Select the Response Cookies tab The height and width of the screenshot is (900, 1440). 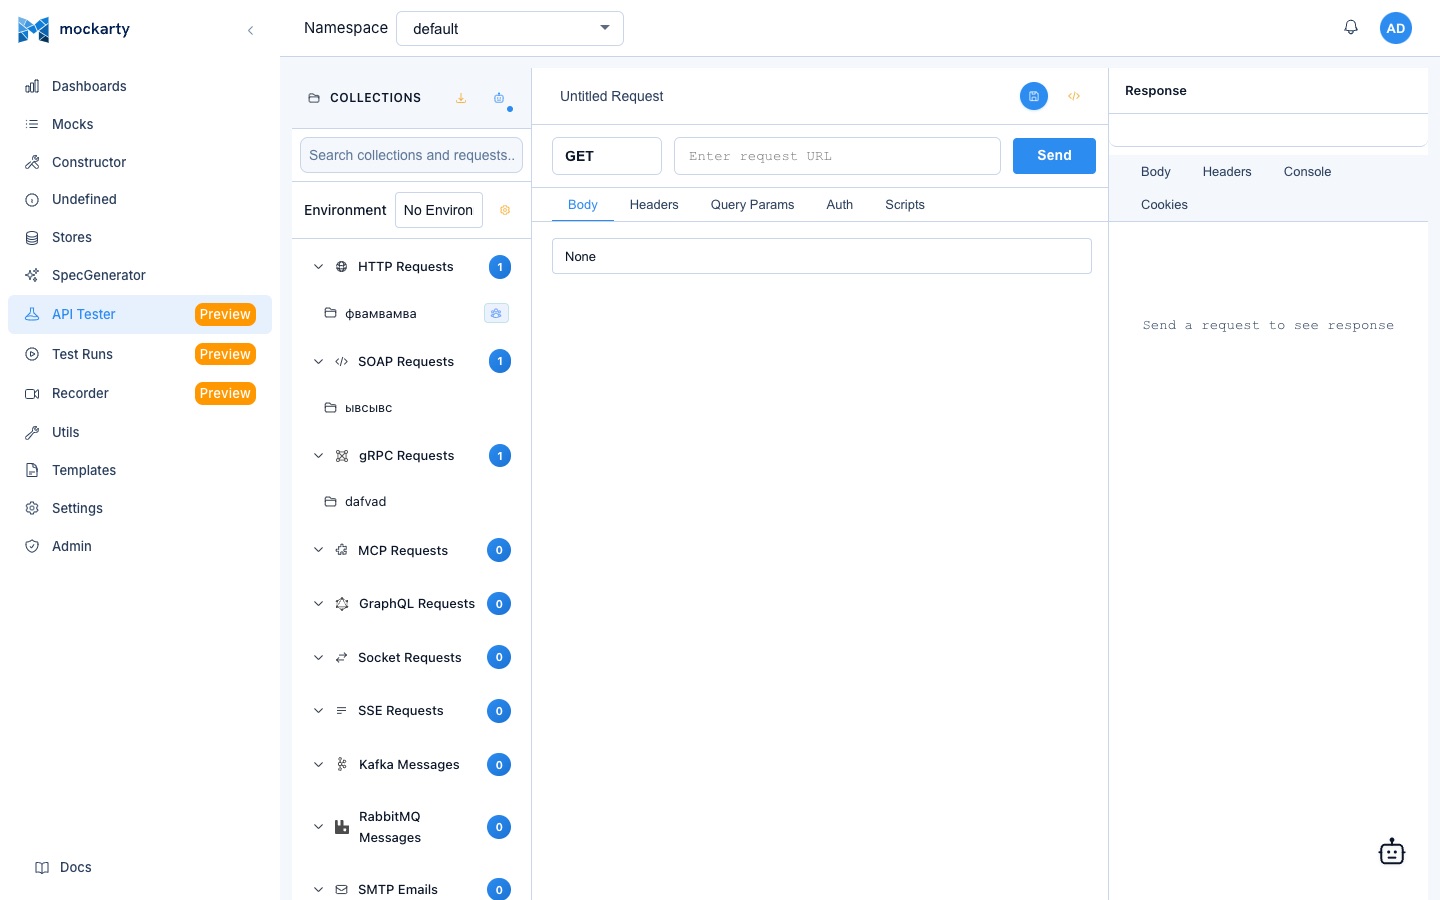[1164, 205]
